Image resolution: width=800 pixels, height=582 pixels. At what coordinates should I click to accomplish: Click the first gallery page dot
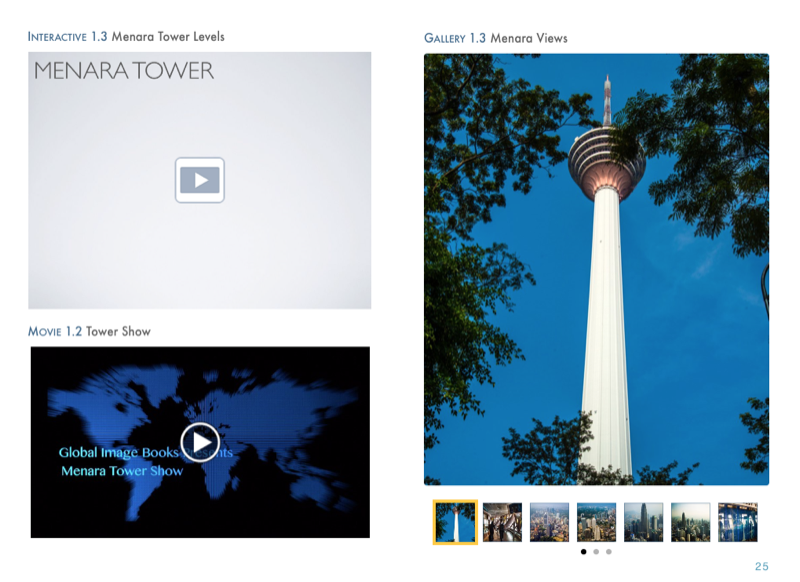tap(584, 551)
